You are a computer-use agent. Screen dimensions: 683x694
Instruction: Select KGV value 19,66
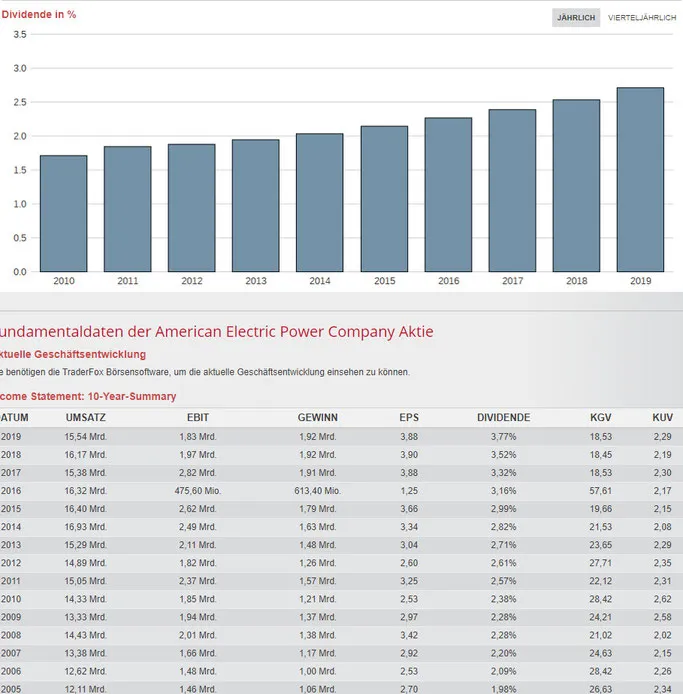pos(601,509)
